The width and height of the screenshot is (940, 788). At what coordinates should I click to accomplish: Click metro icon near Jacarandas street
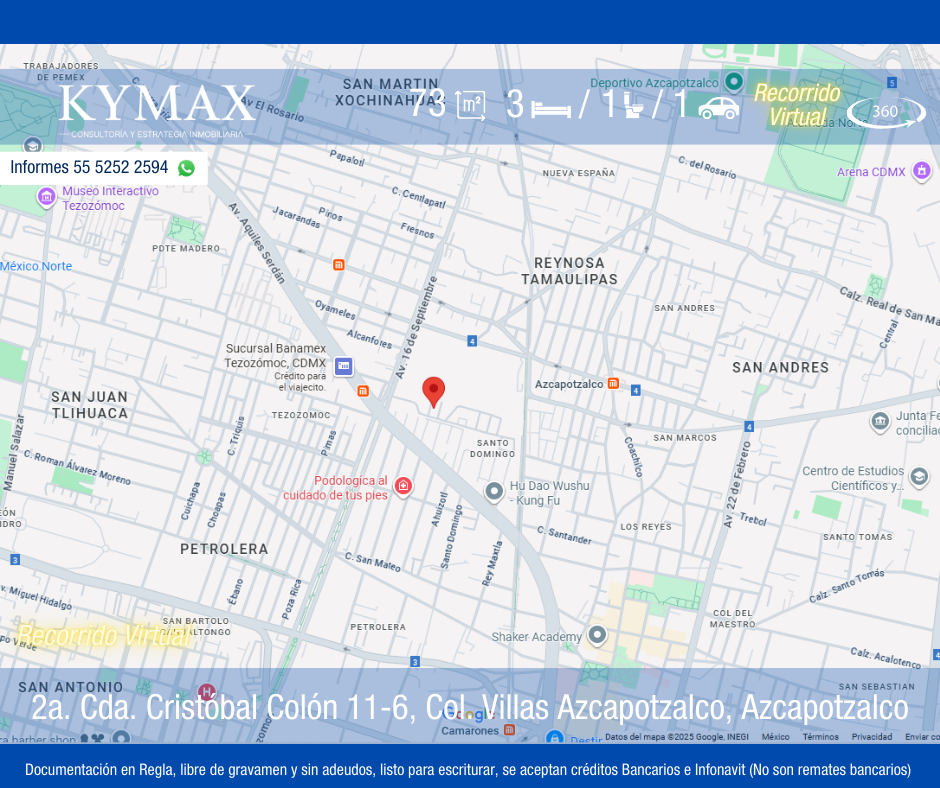pos(339,264)
